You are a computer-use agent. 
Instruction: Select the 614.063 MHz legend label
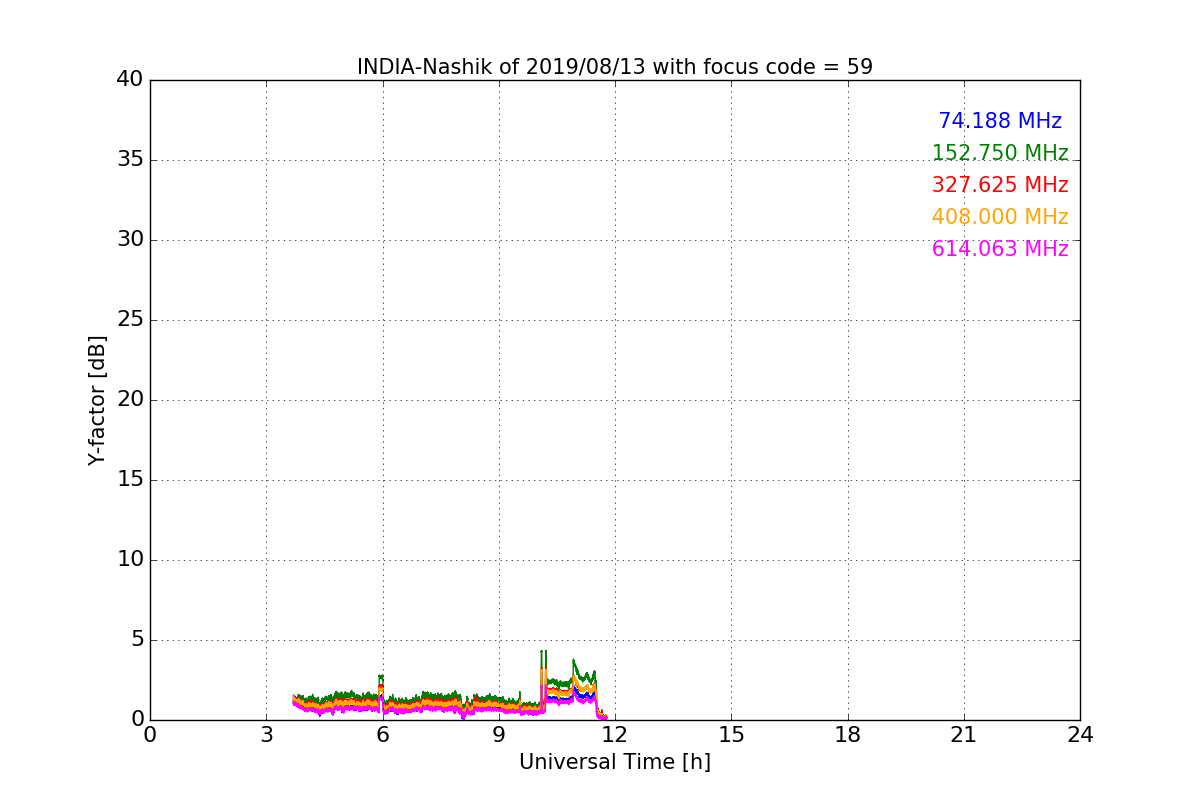(1000, 249)
